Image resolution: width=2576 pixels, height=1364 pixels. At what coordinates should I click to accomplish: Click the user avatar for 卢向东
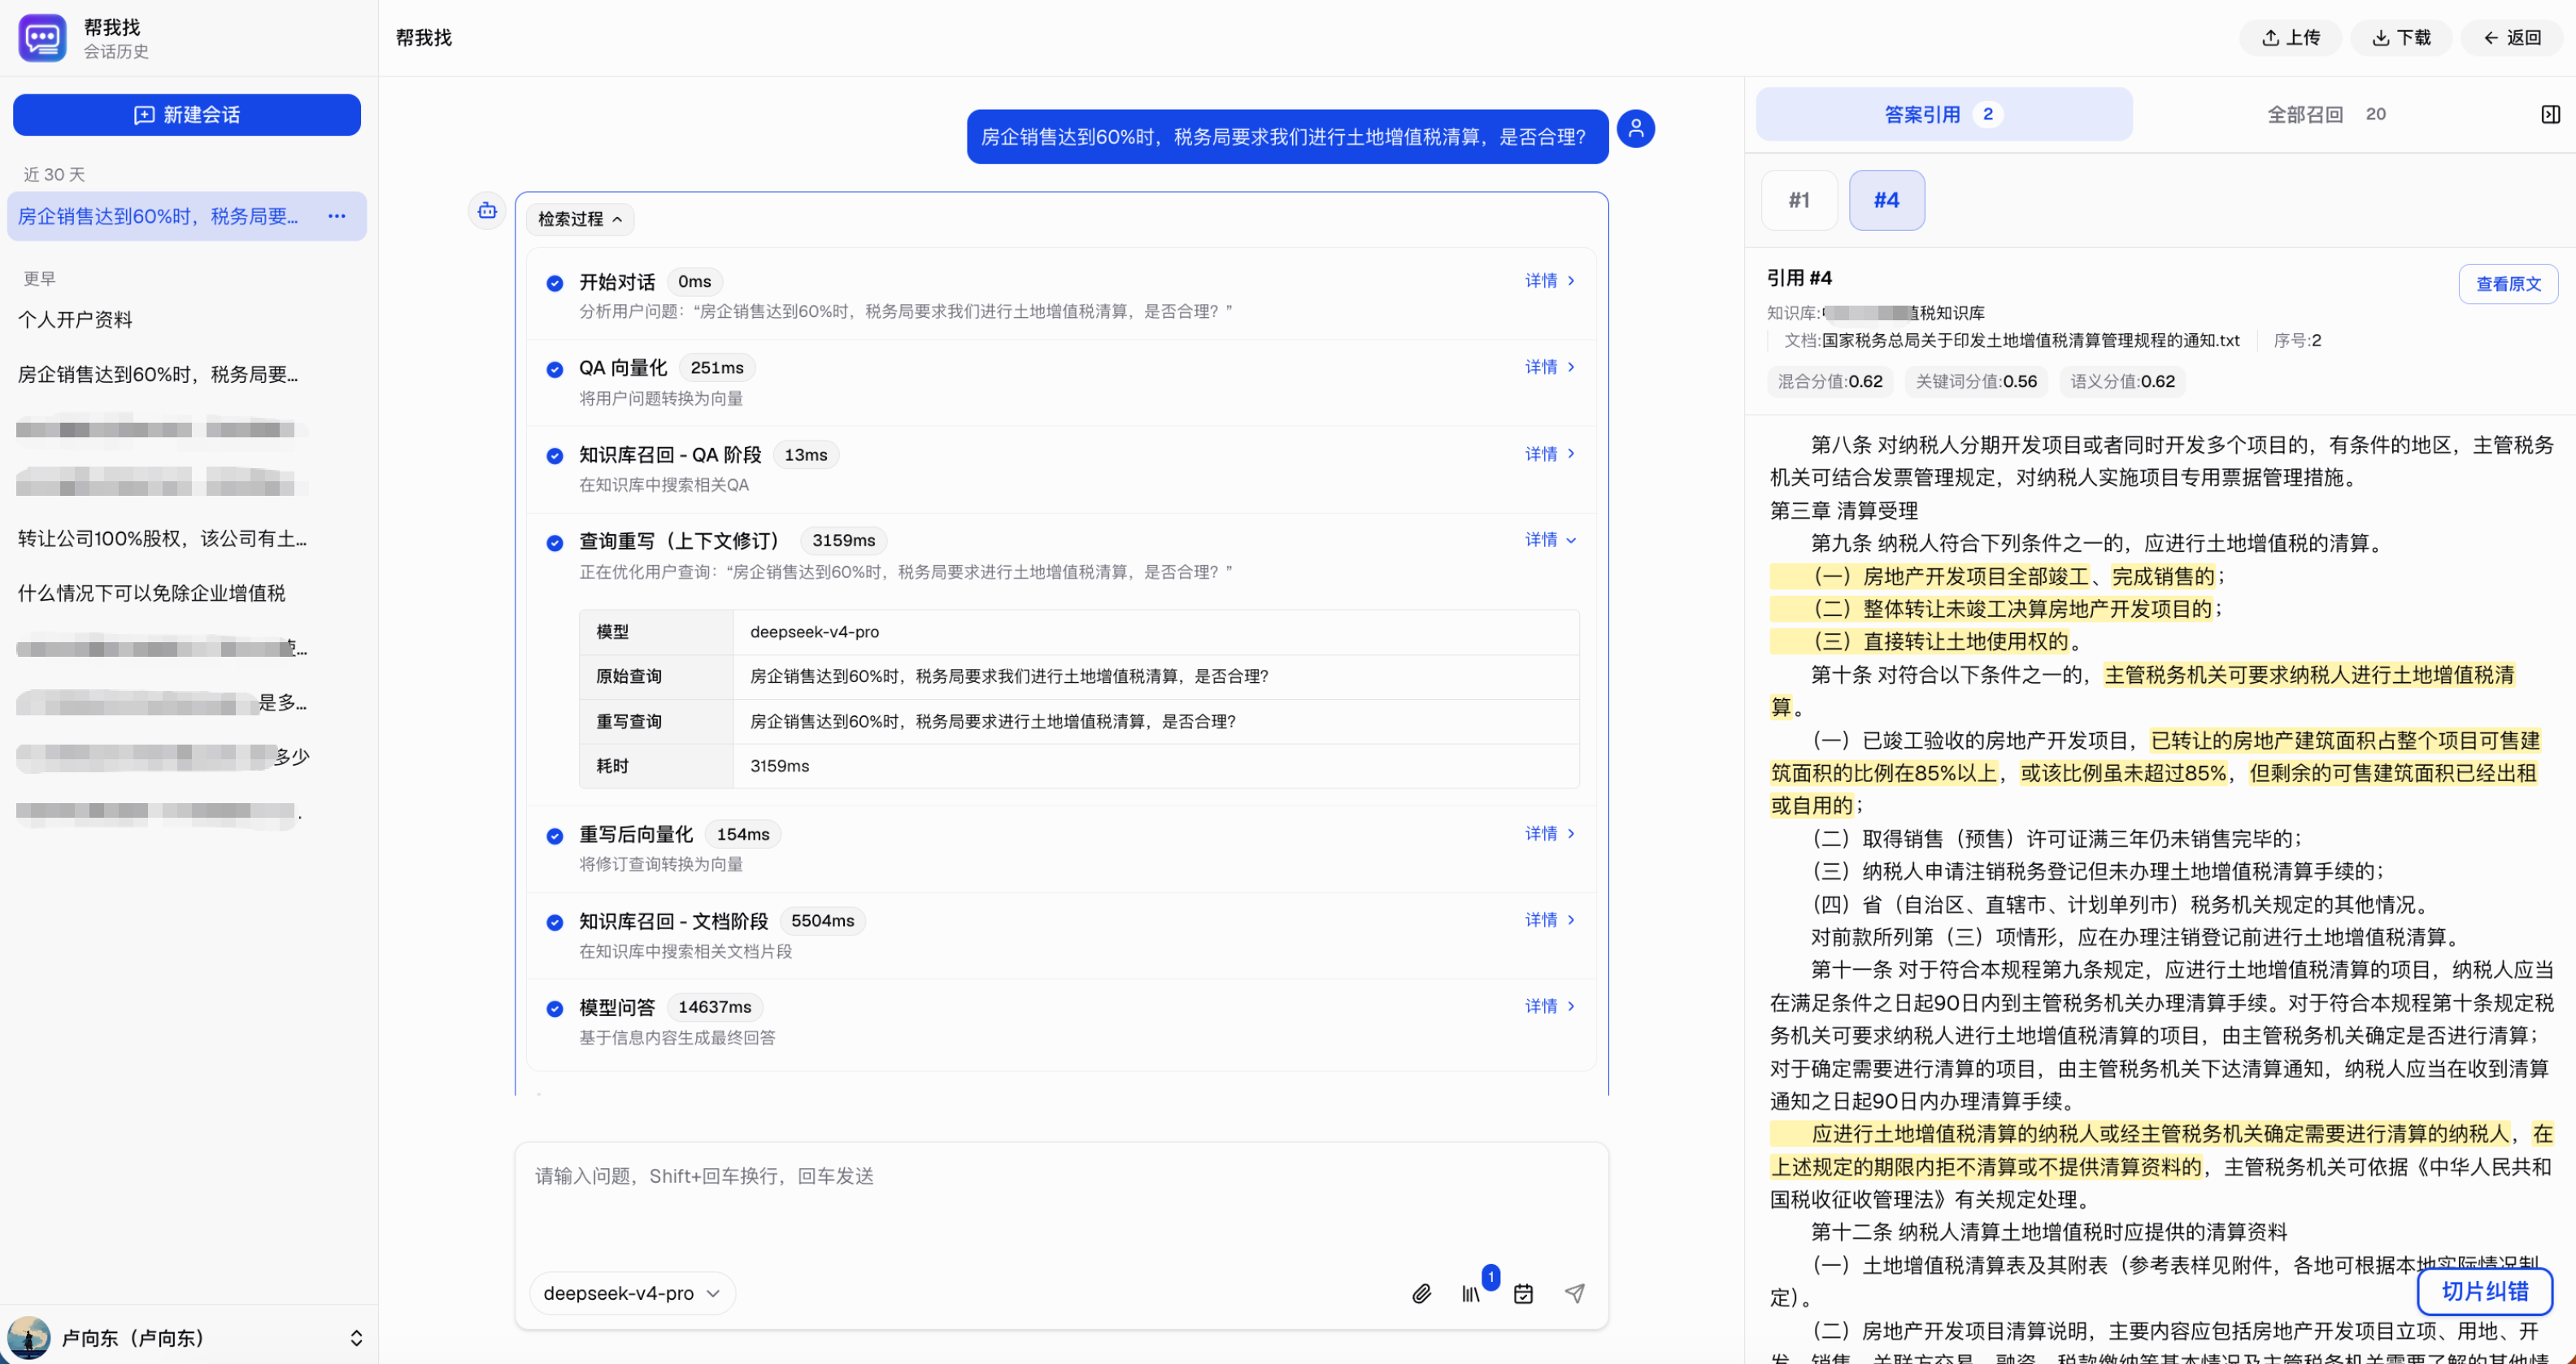point(29,1337)
